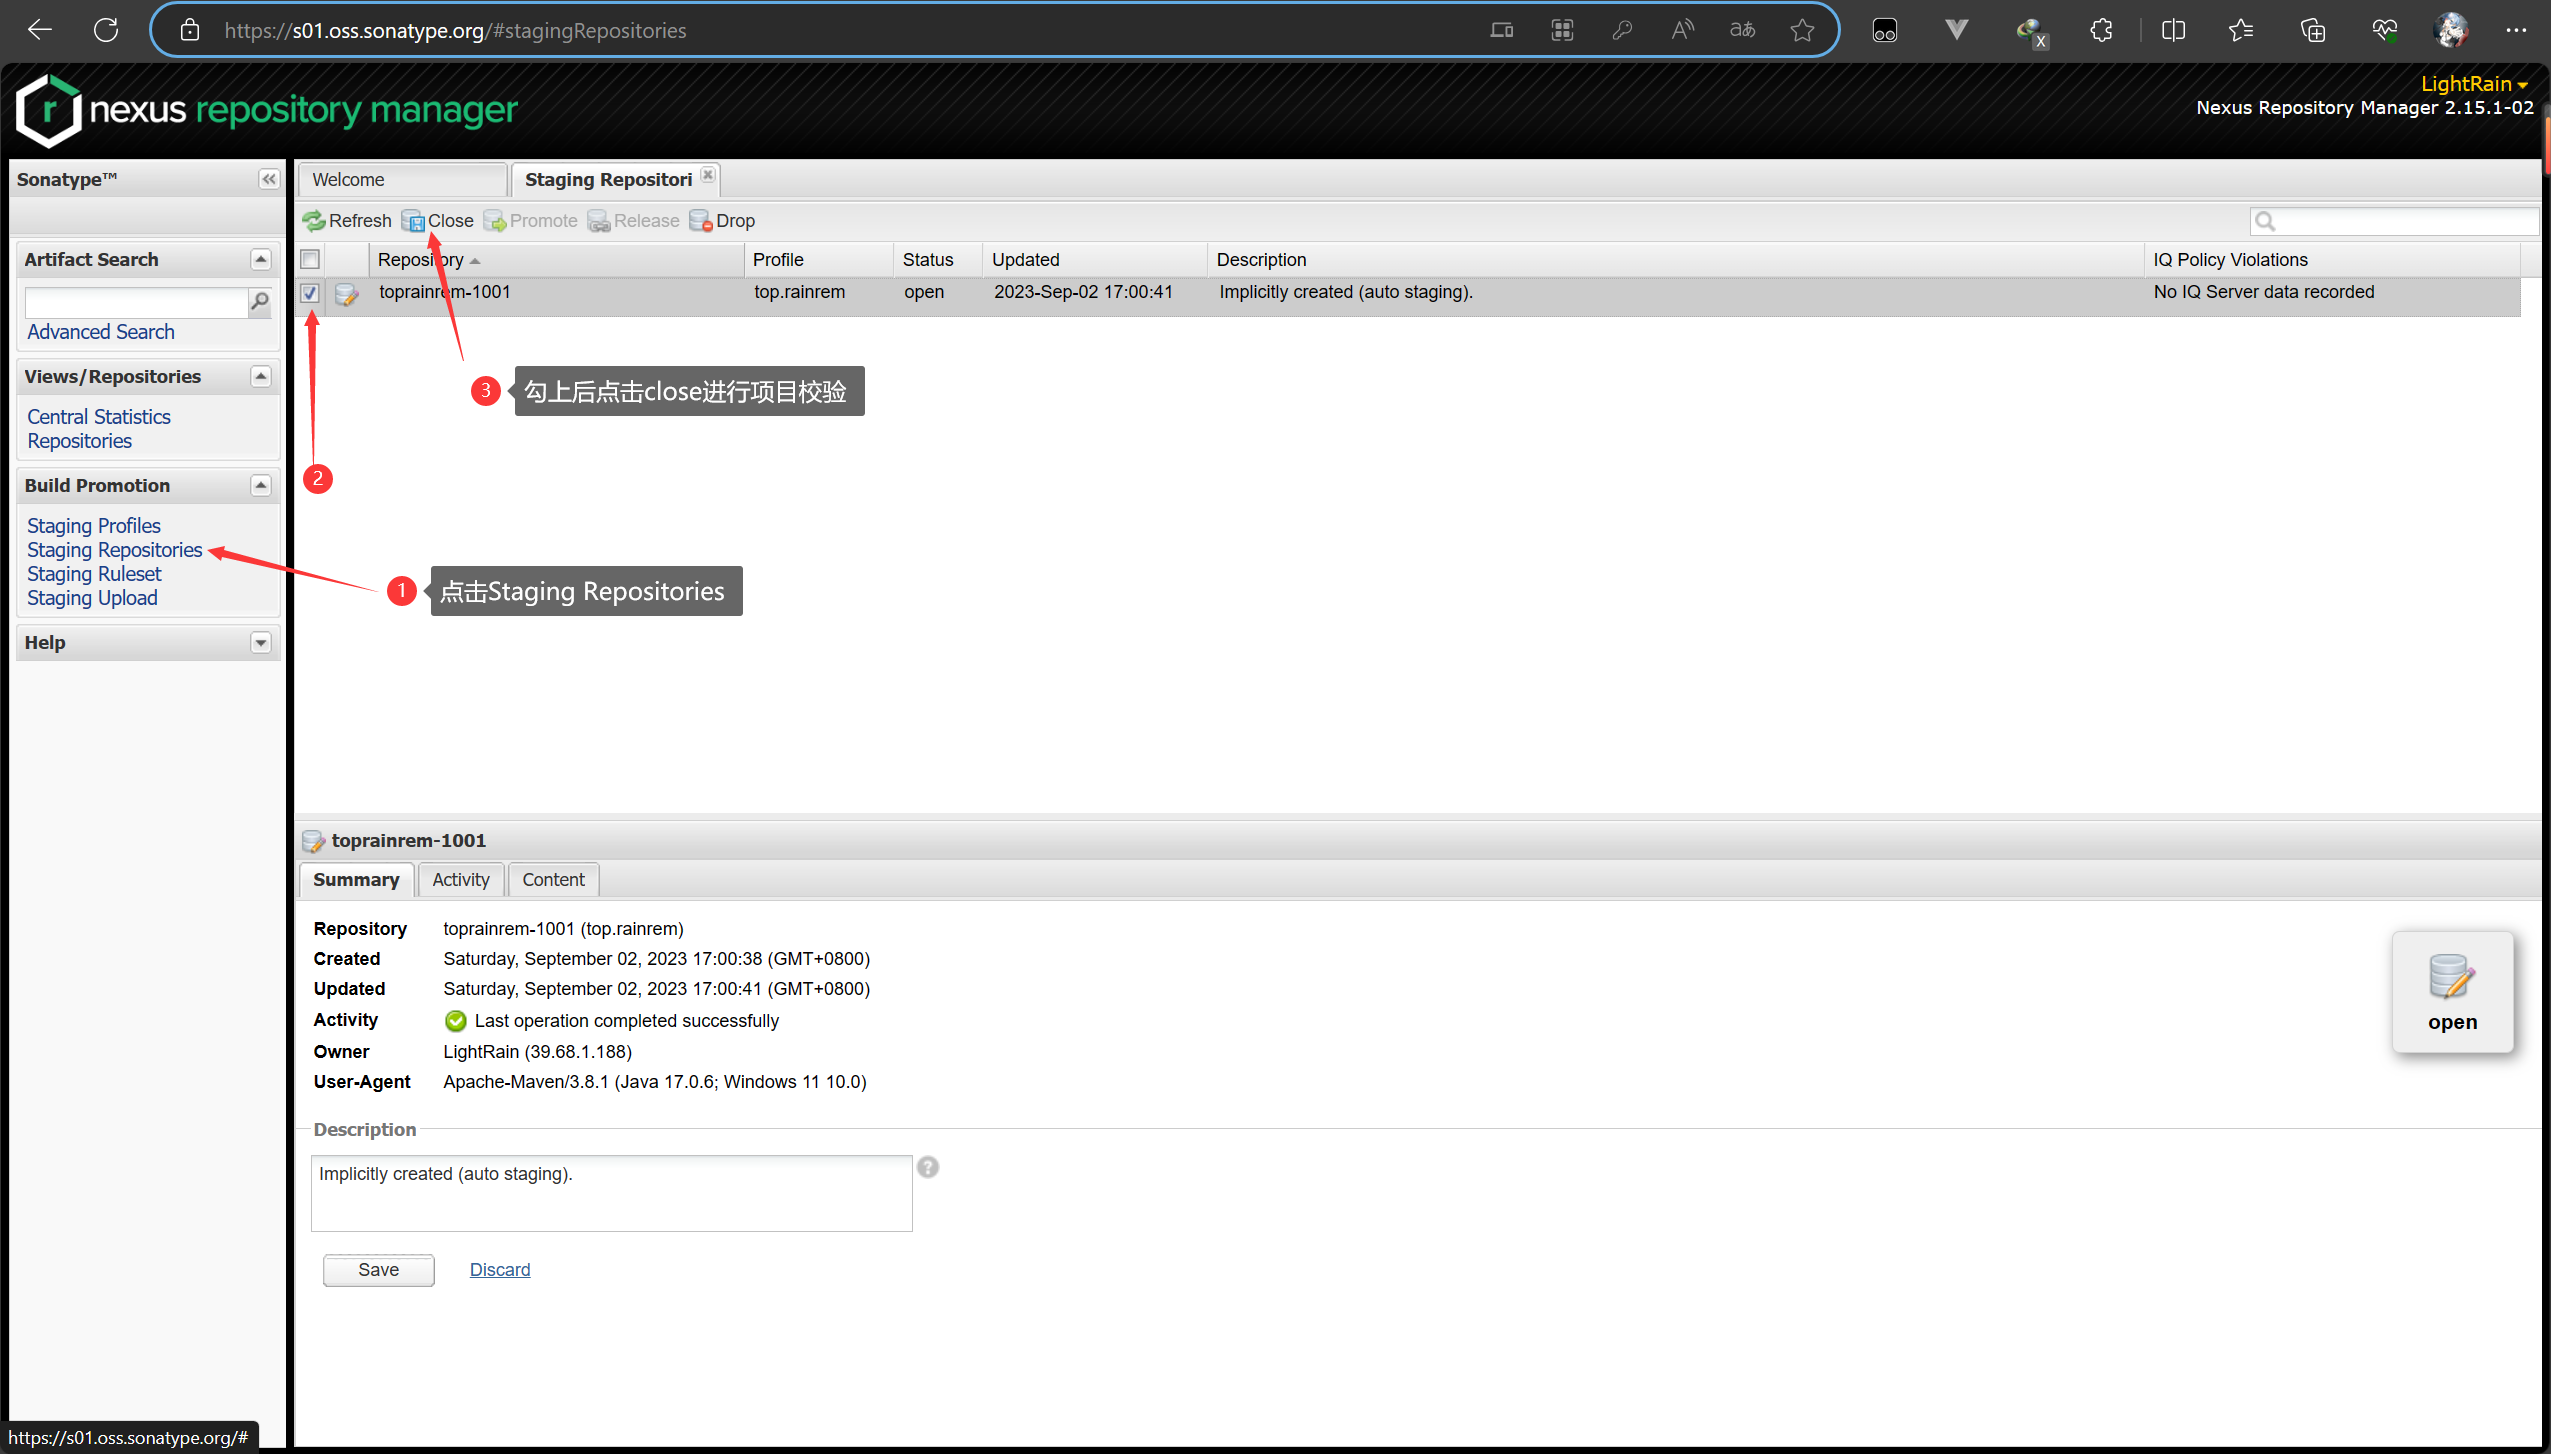Click into the Description text area
This screenshot has width=2551, height=1454.
611,1194
